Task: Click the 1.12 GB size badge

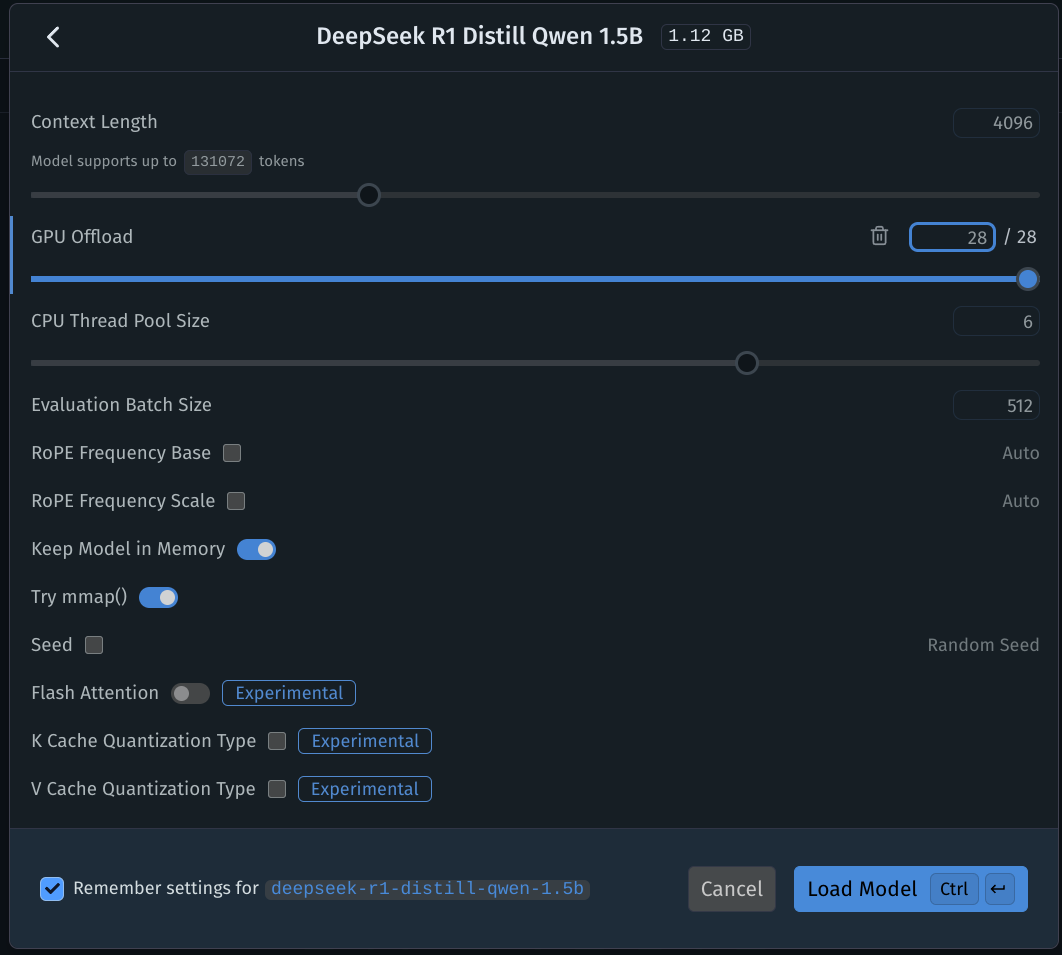Action: tap(706, 36)
